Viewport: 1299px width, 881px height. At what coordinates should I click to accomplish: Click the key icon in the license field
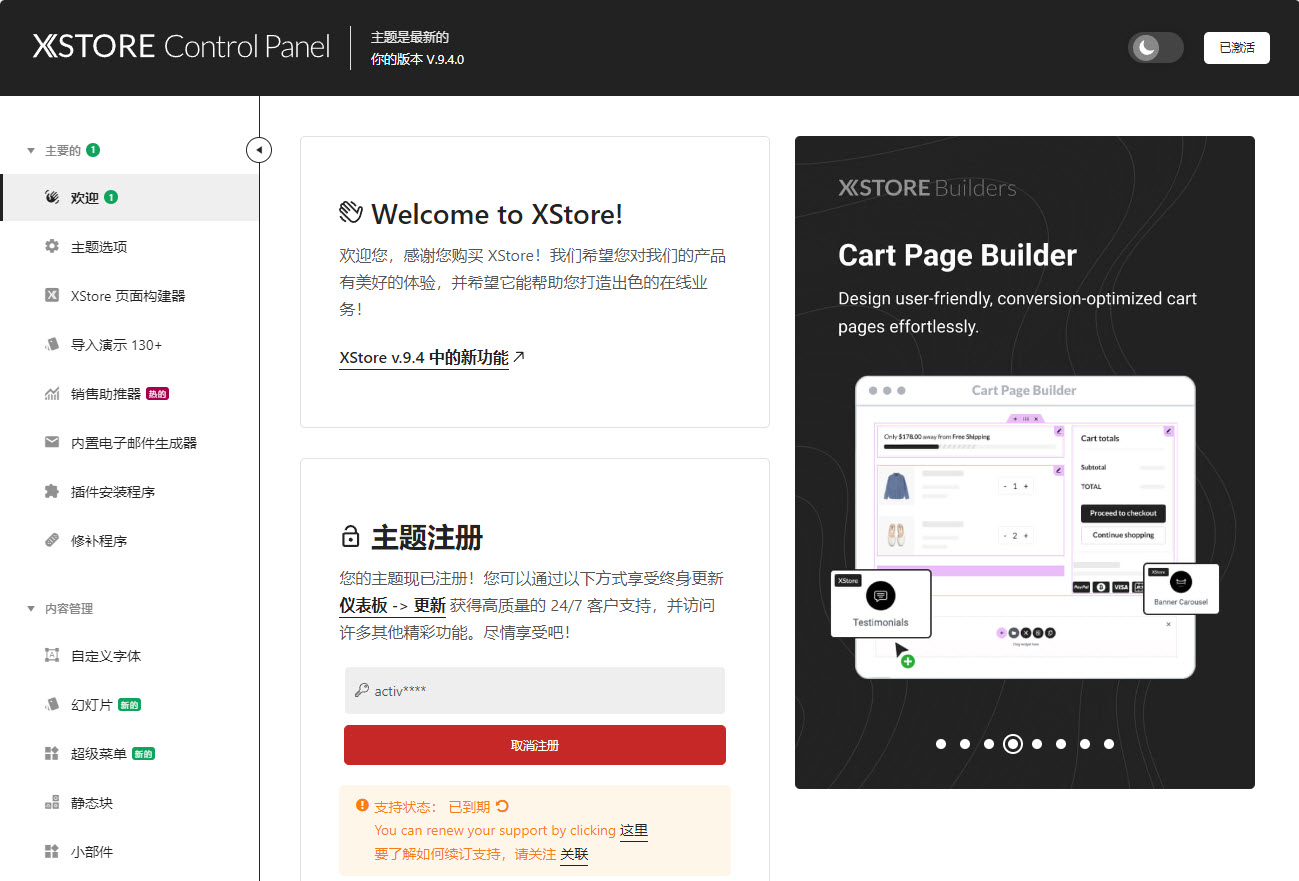(362, 690)
